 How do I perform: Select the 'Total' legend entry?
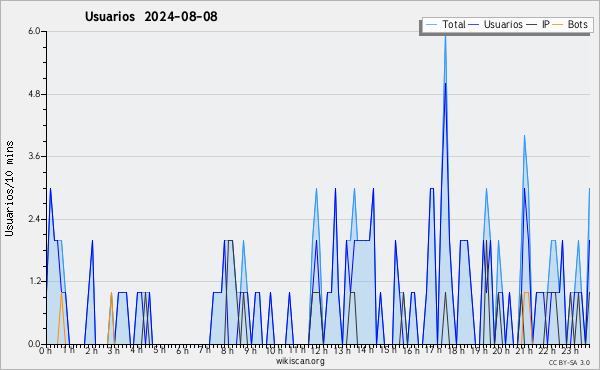point(454,24)
